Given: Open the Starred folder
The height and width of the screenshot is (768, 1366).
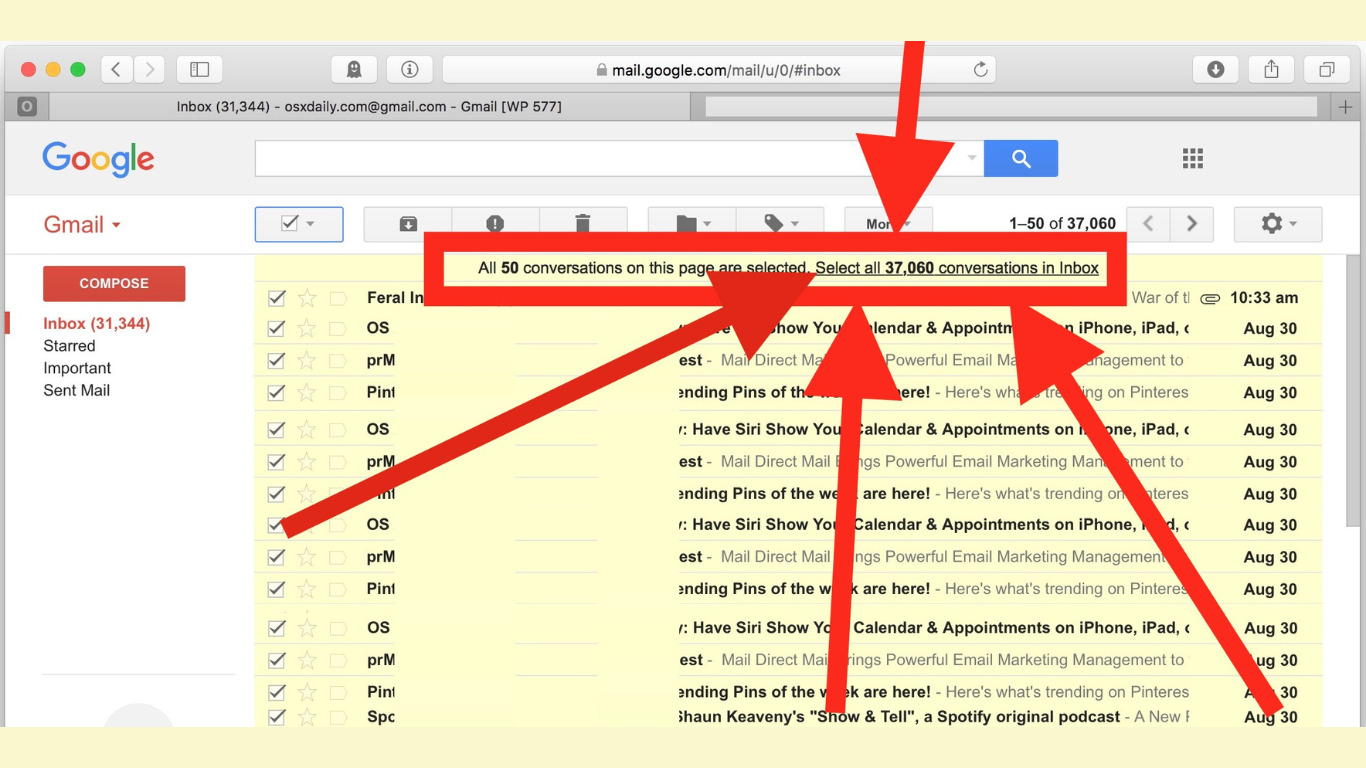Looking at the screenshot, I should coord(69,346).
